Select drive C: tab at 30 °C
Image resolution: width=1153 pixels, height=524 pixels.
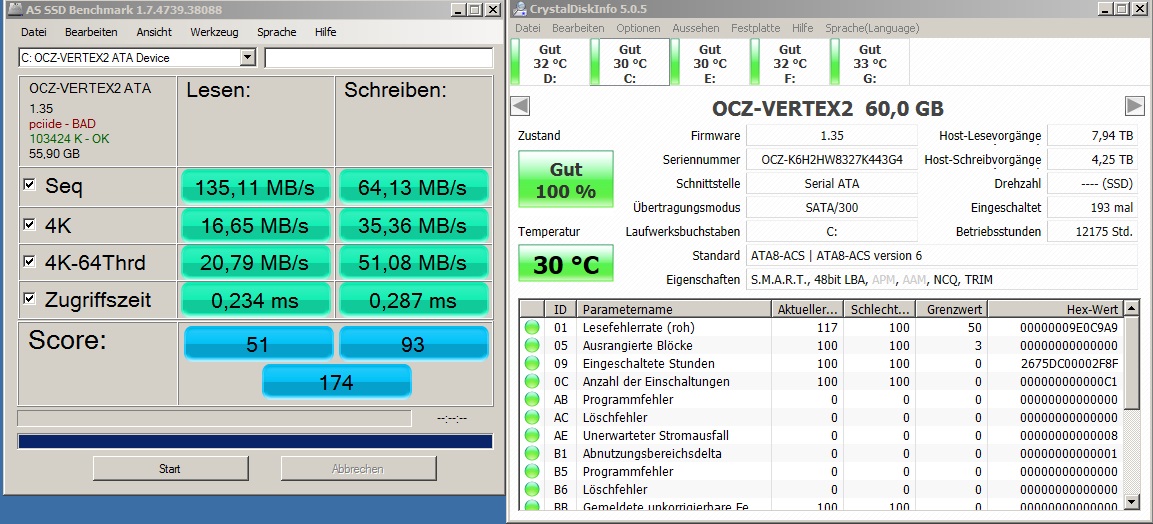(x=630, y=62)
